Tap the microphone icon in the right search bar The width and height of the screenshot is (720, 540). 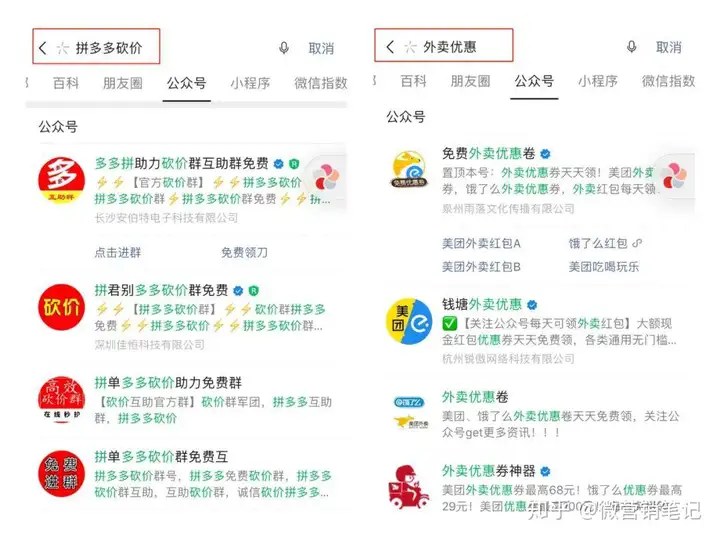click(632, 47)
